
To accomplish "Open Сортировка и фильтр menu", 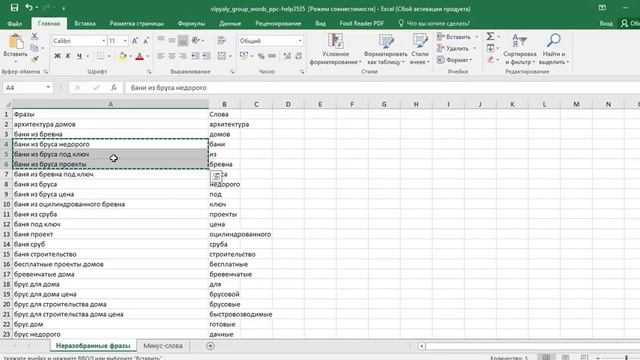I will tap(520, 49).
